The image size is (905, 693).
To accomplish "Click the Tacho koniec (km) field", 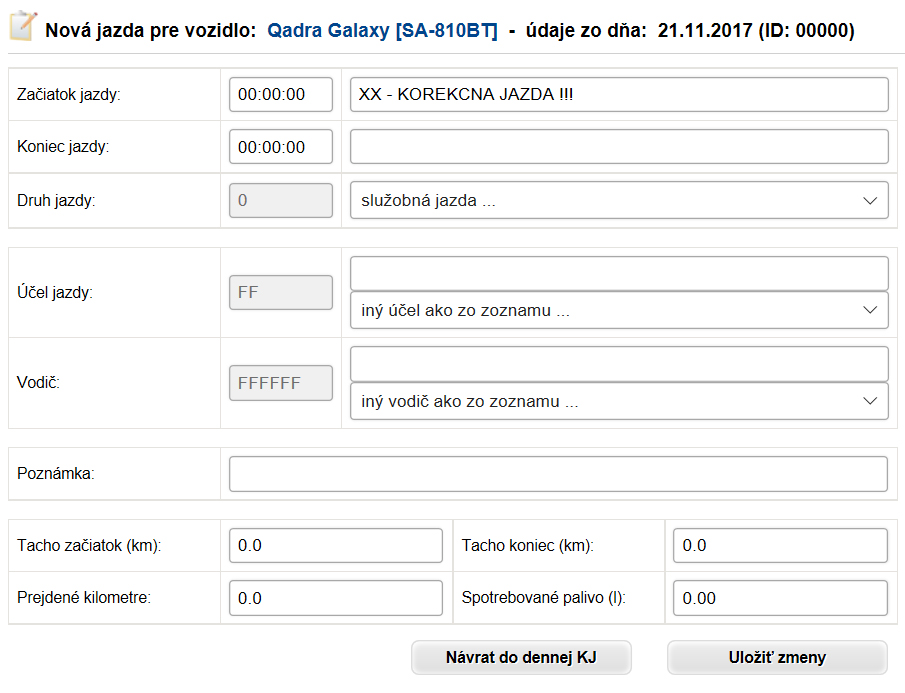I will (x=780, y=545).
